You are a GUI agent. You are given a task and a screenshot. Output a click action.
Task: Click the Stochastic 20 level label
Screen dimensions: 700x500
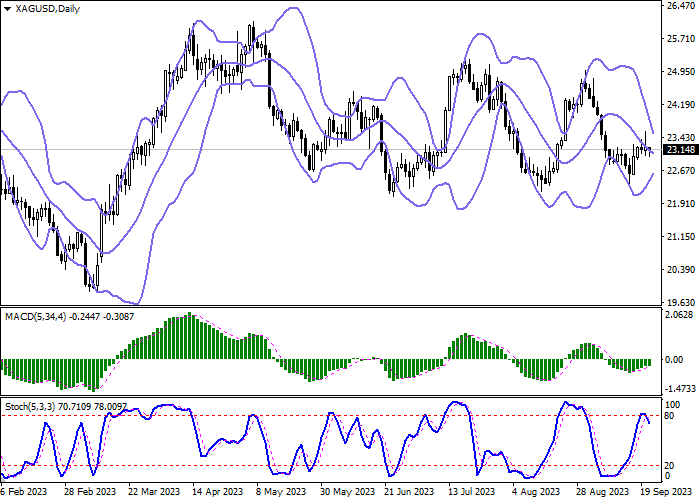670,466
